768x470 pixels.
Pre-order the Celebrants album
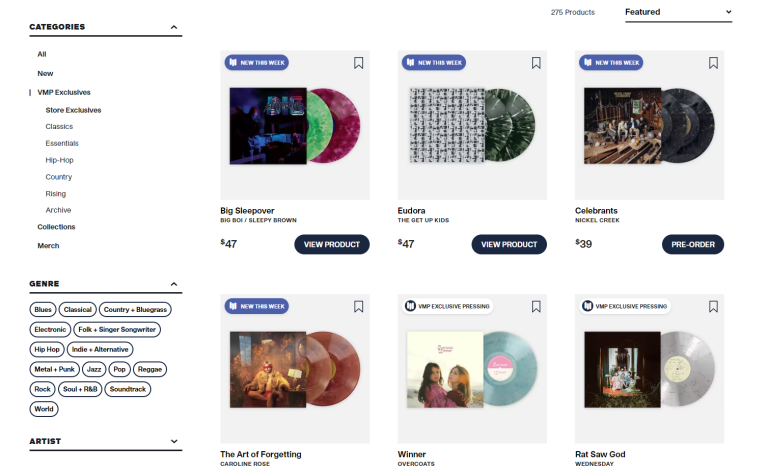click(692, 244)
